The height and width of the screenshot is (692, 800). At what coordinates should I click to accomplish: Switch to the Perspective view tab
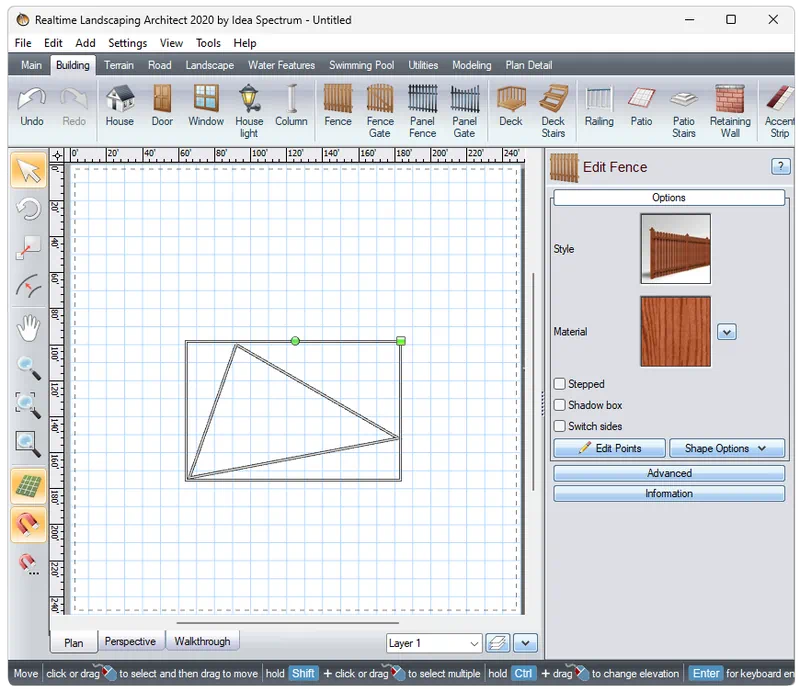[x=130, y=641]
